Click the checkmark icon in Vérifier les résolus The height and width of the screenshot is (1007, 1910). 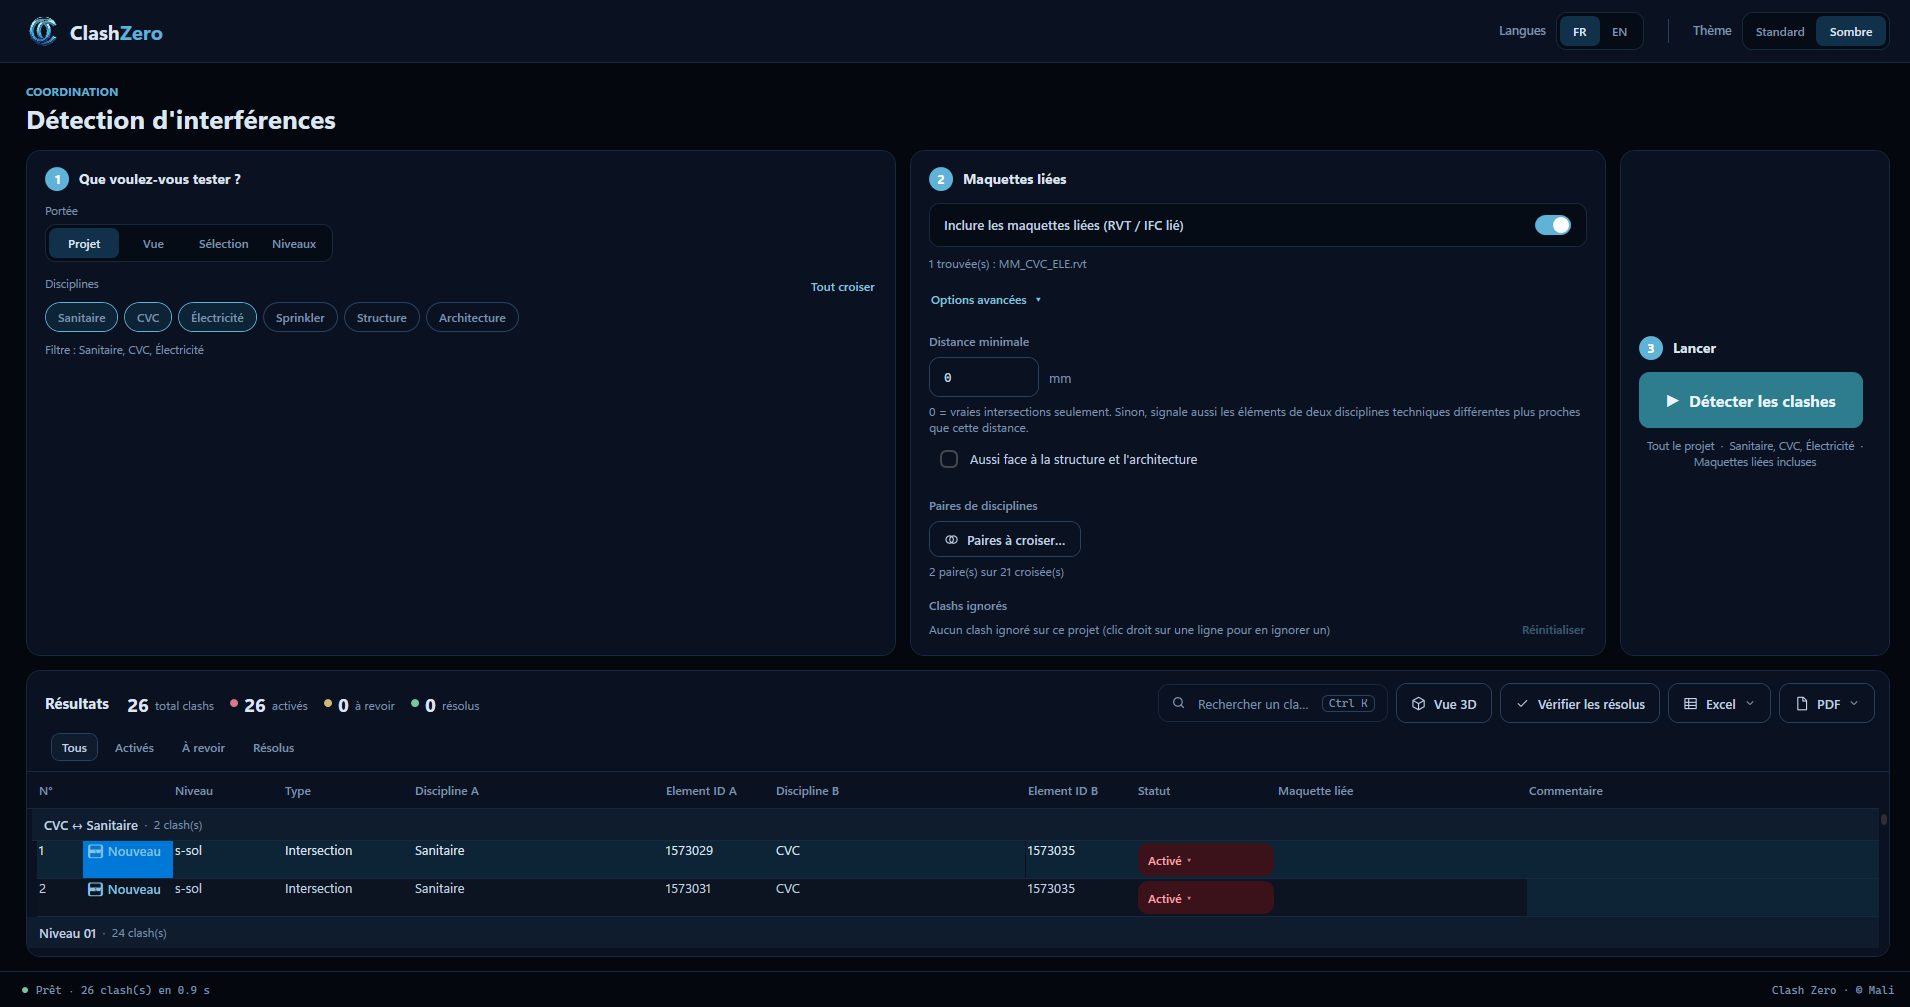(x=1522, y=704)
